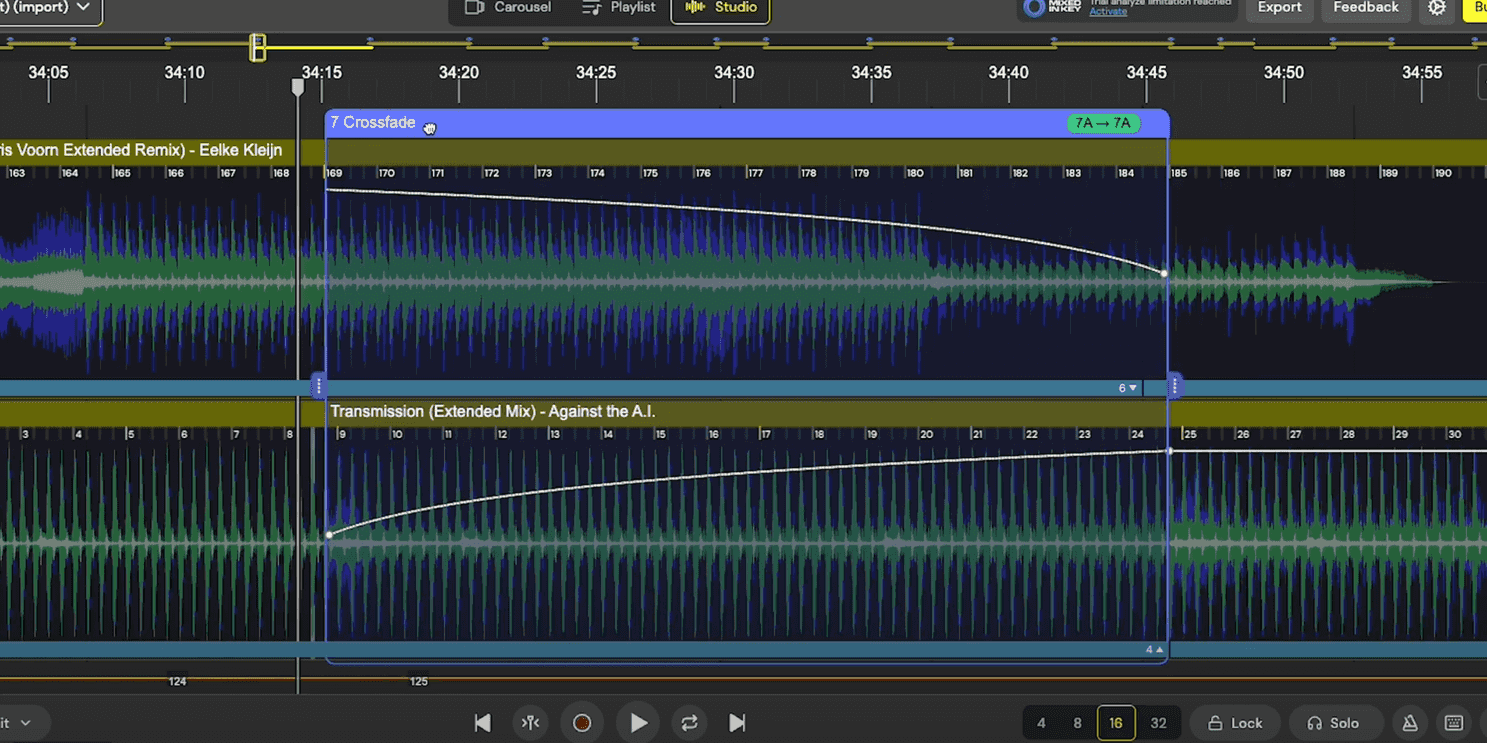This screenshot has height=743, width=1487.
Task: Switch to the Carousel view
Action: (508, 6)
